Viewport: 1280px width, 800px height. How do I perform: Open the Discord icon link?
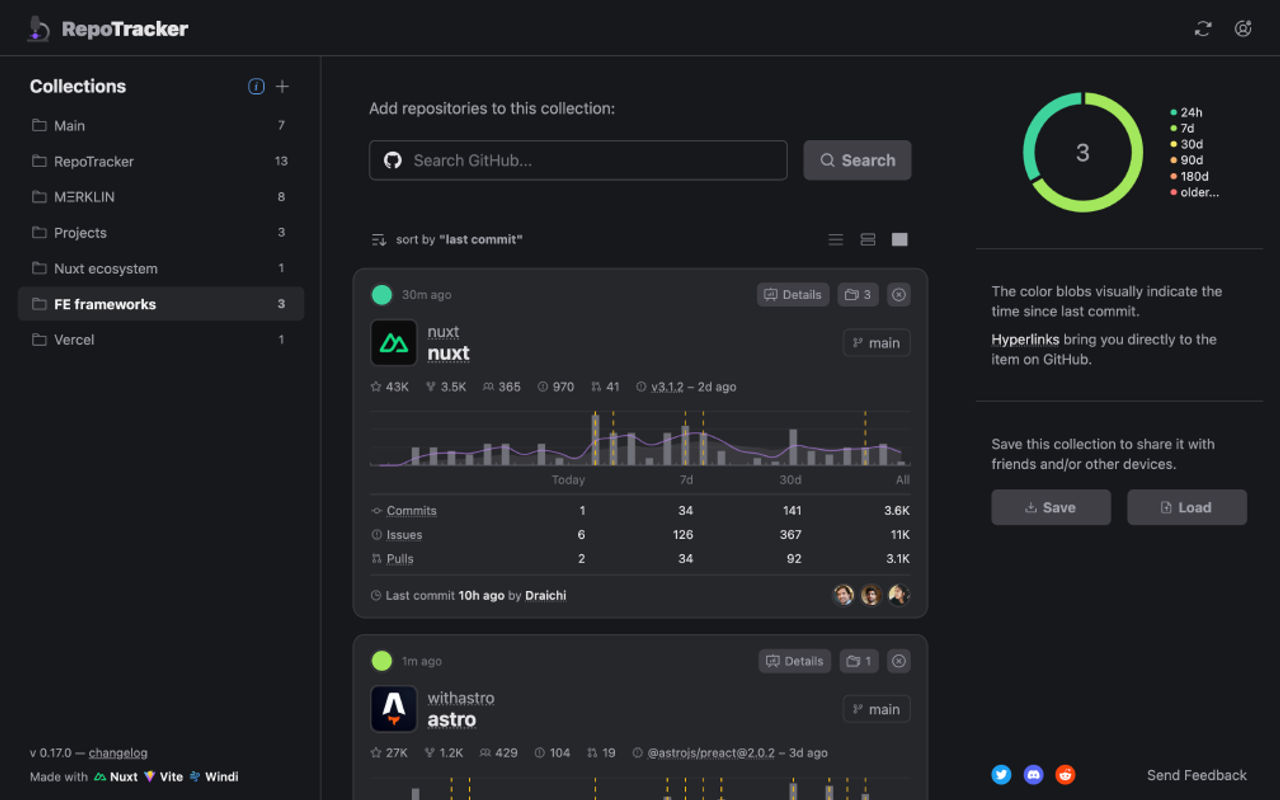[1034, 774]
